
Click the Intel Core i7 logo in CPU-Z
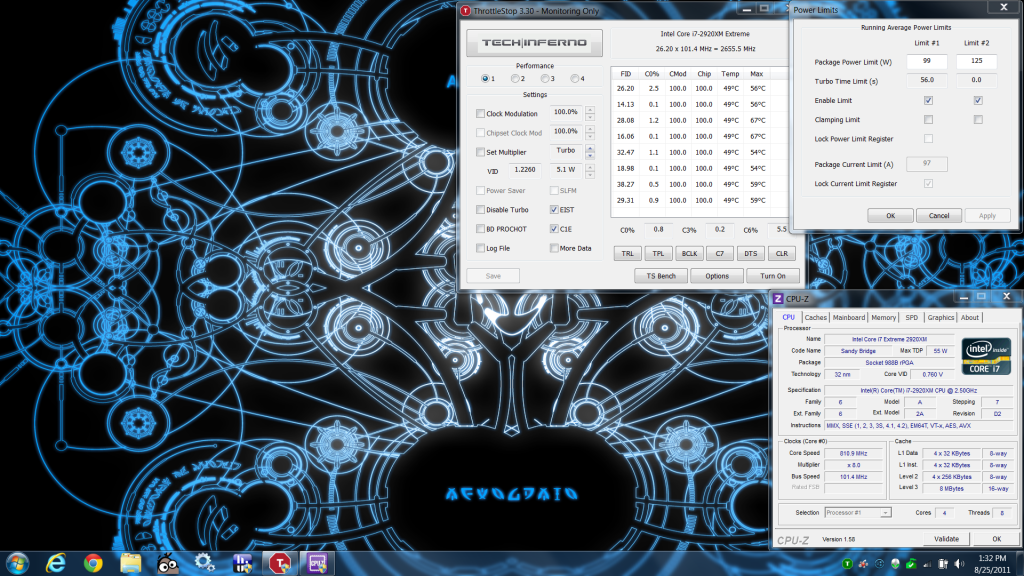[x=986, y=357]
